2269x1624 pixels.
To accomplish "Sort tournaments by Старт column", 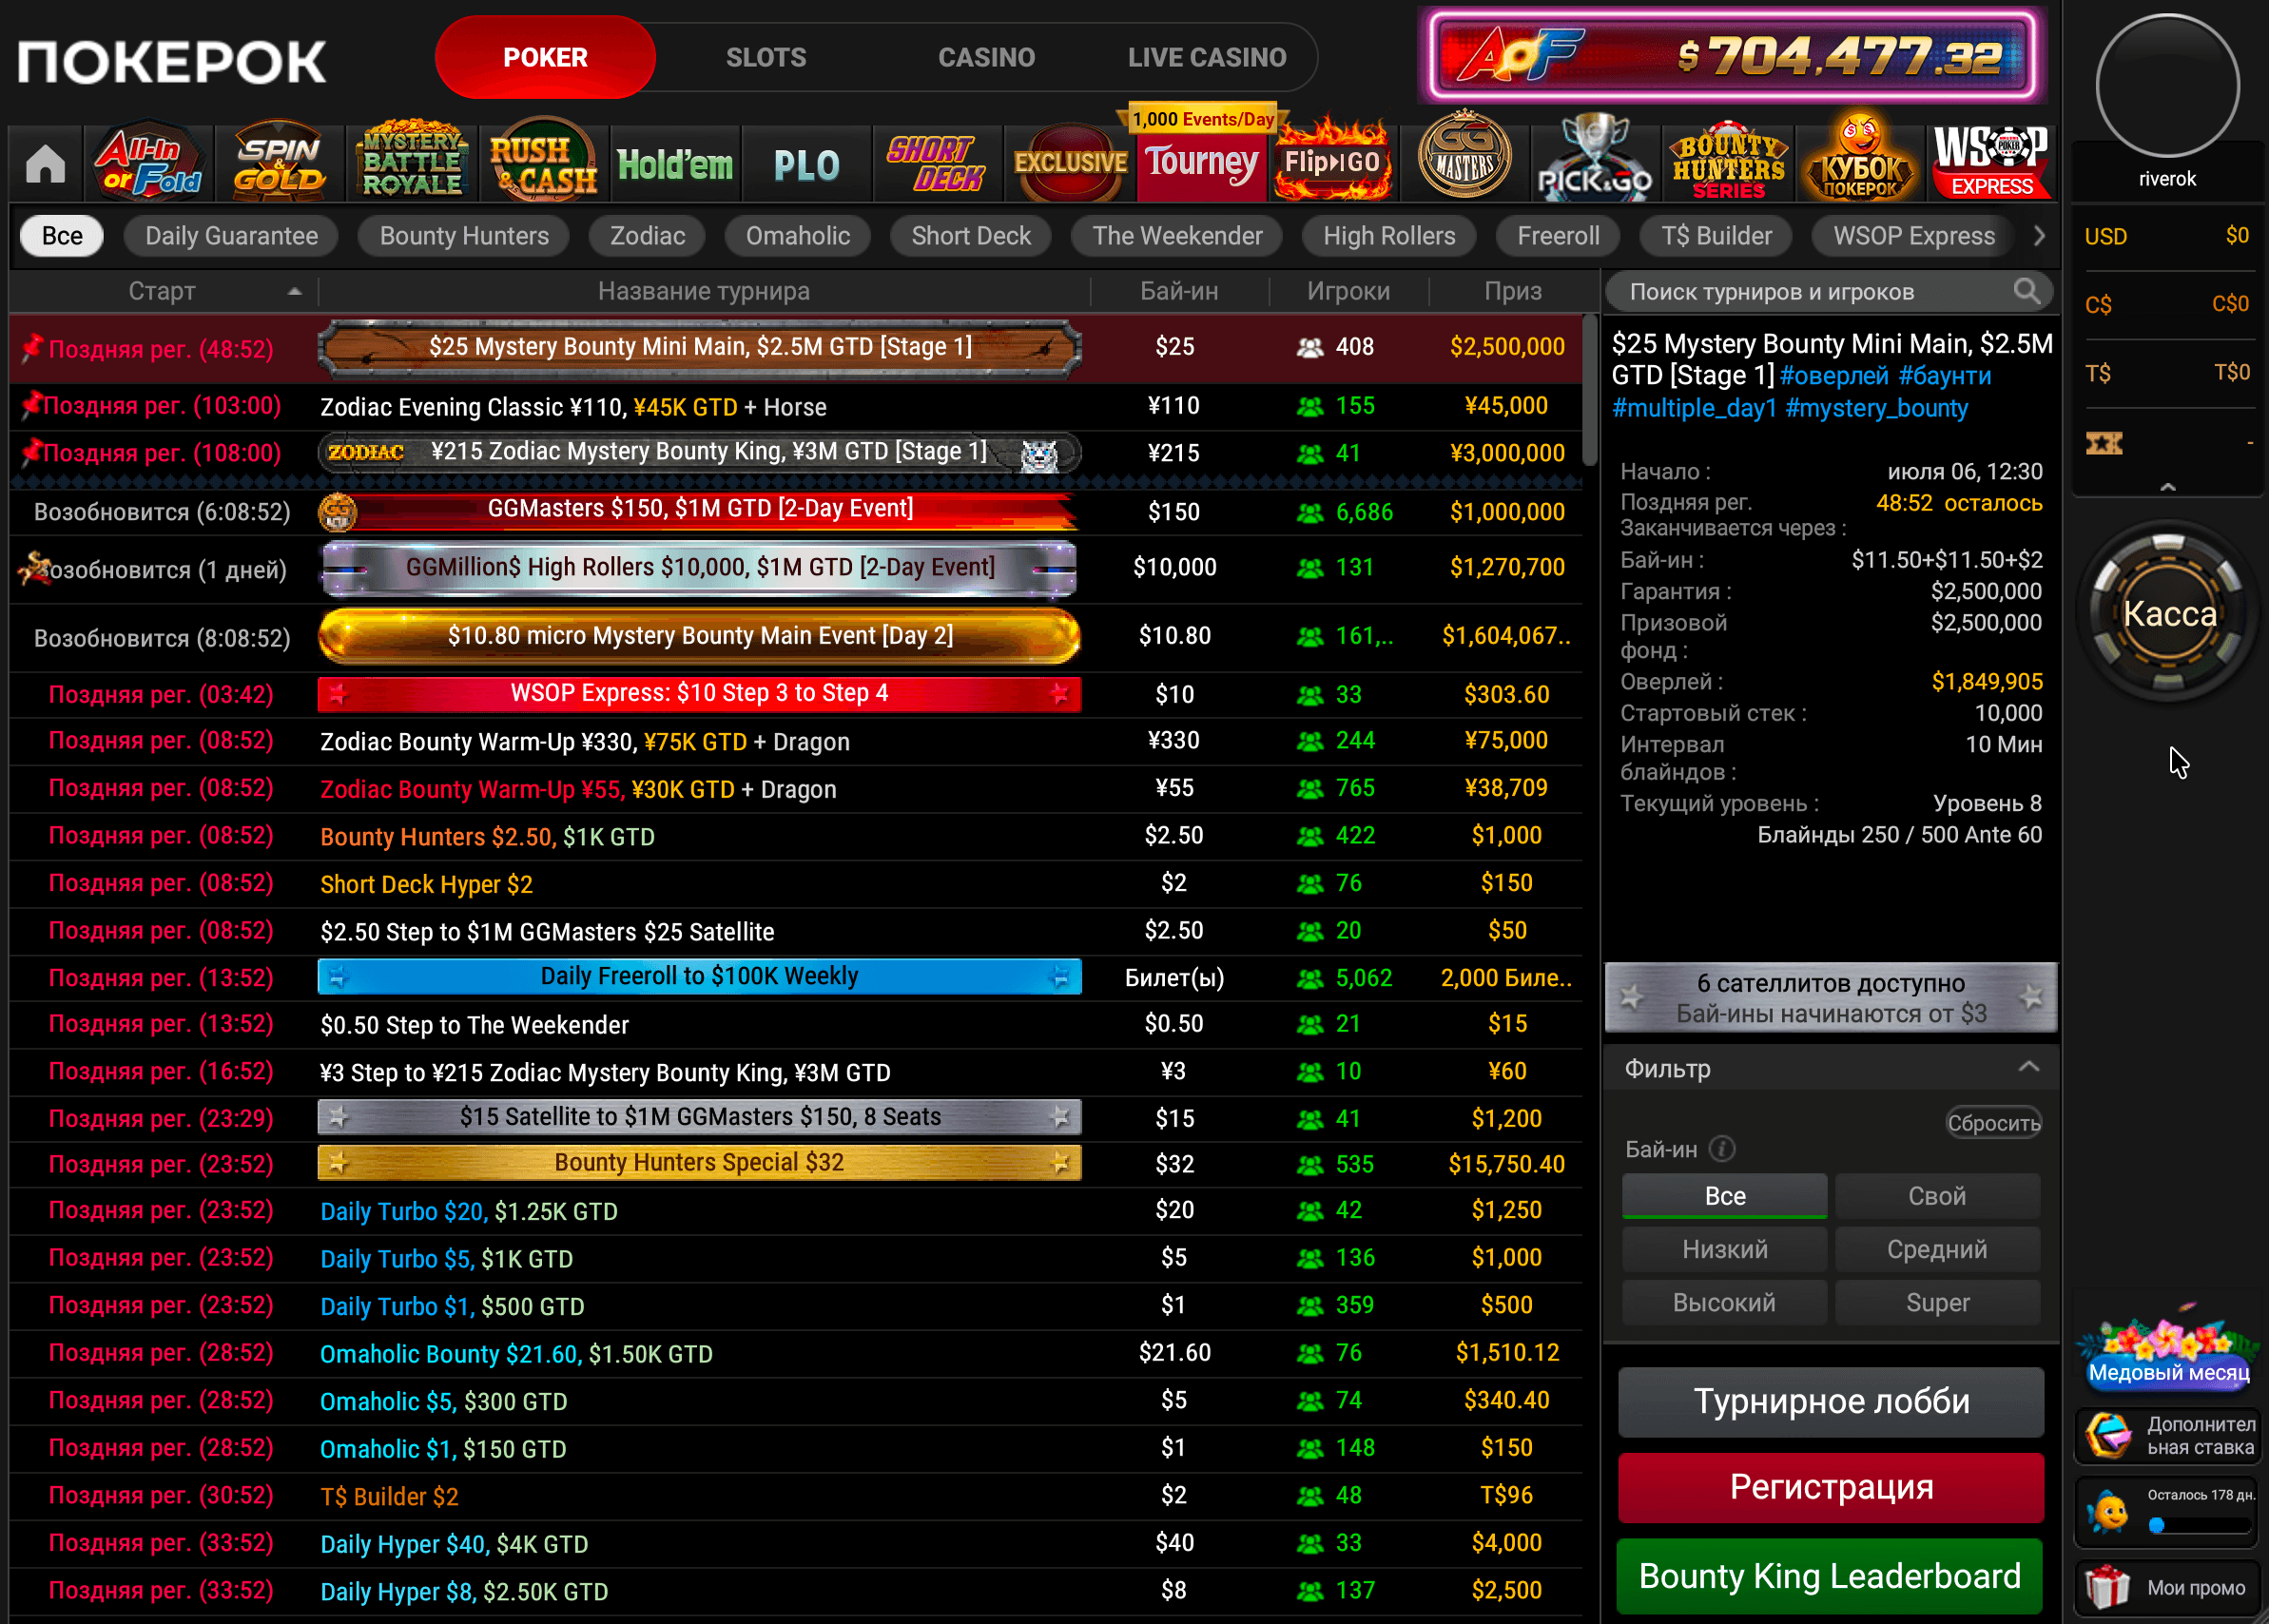I will click(162, 291).
